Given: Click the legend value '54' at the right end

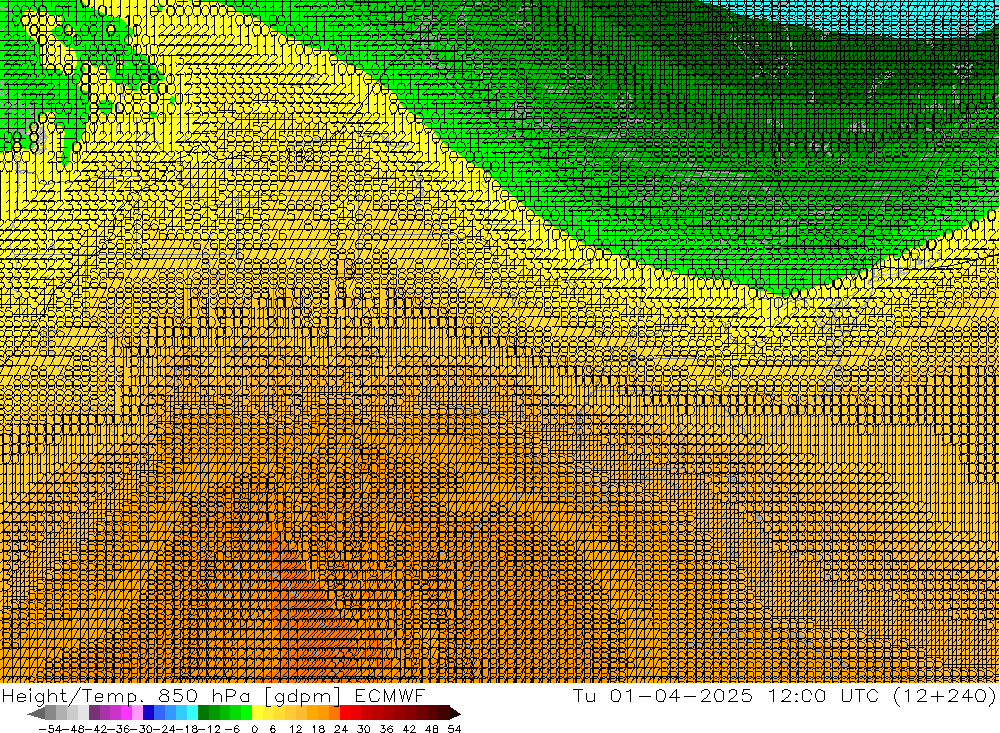Looking at the screenshot, I should pos(454,729).
